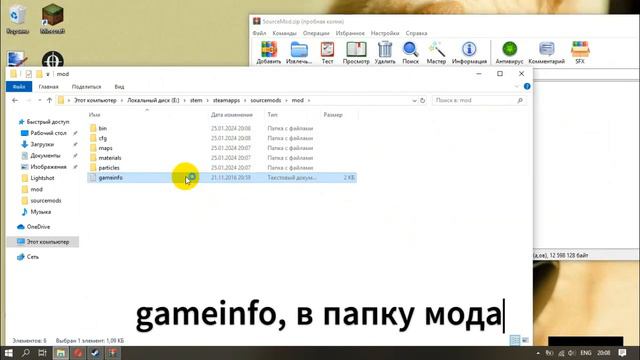
Task: Open WinRAR Настройки menu
Action: (385, 33)
